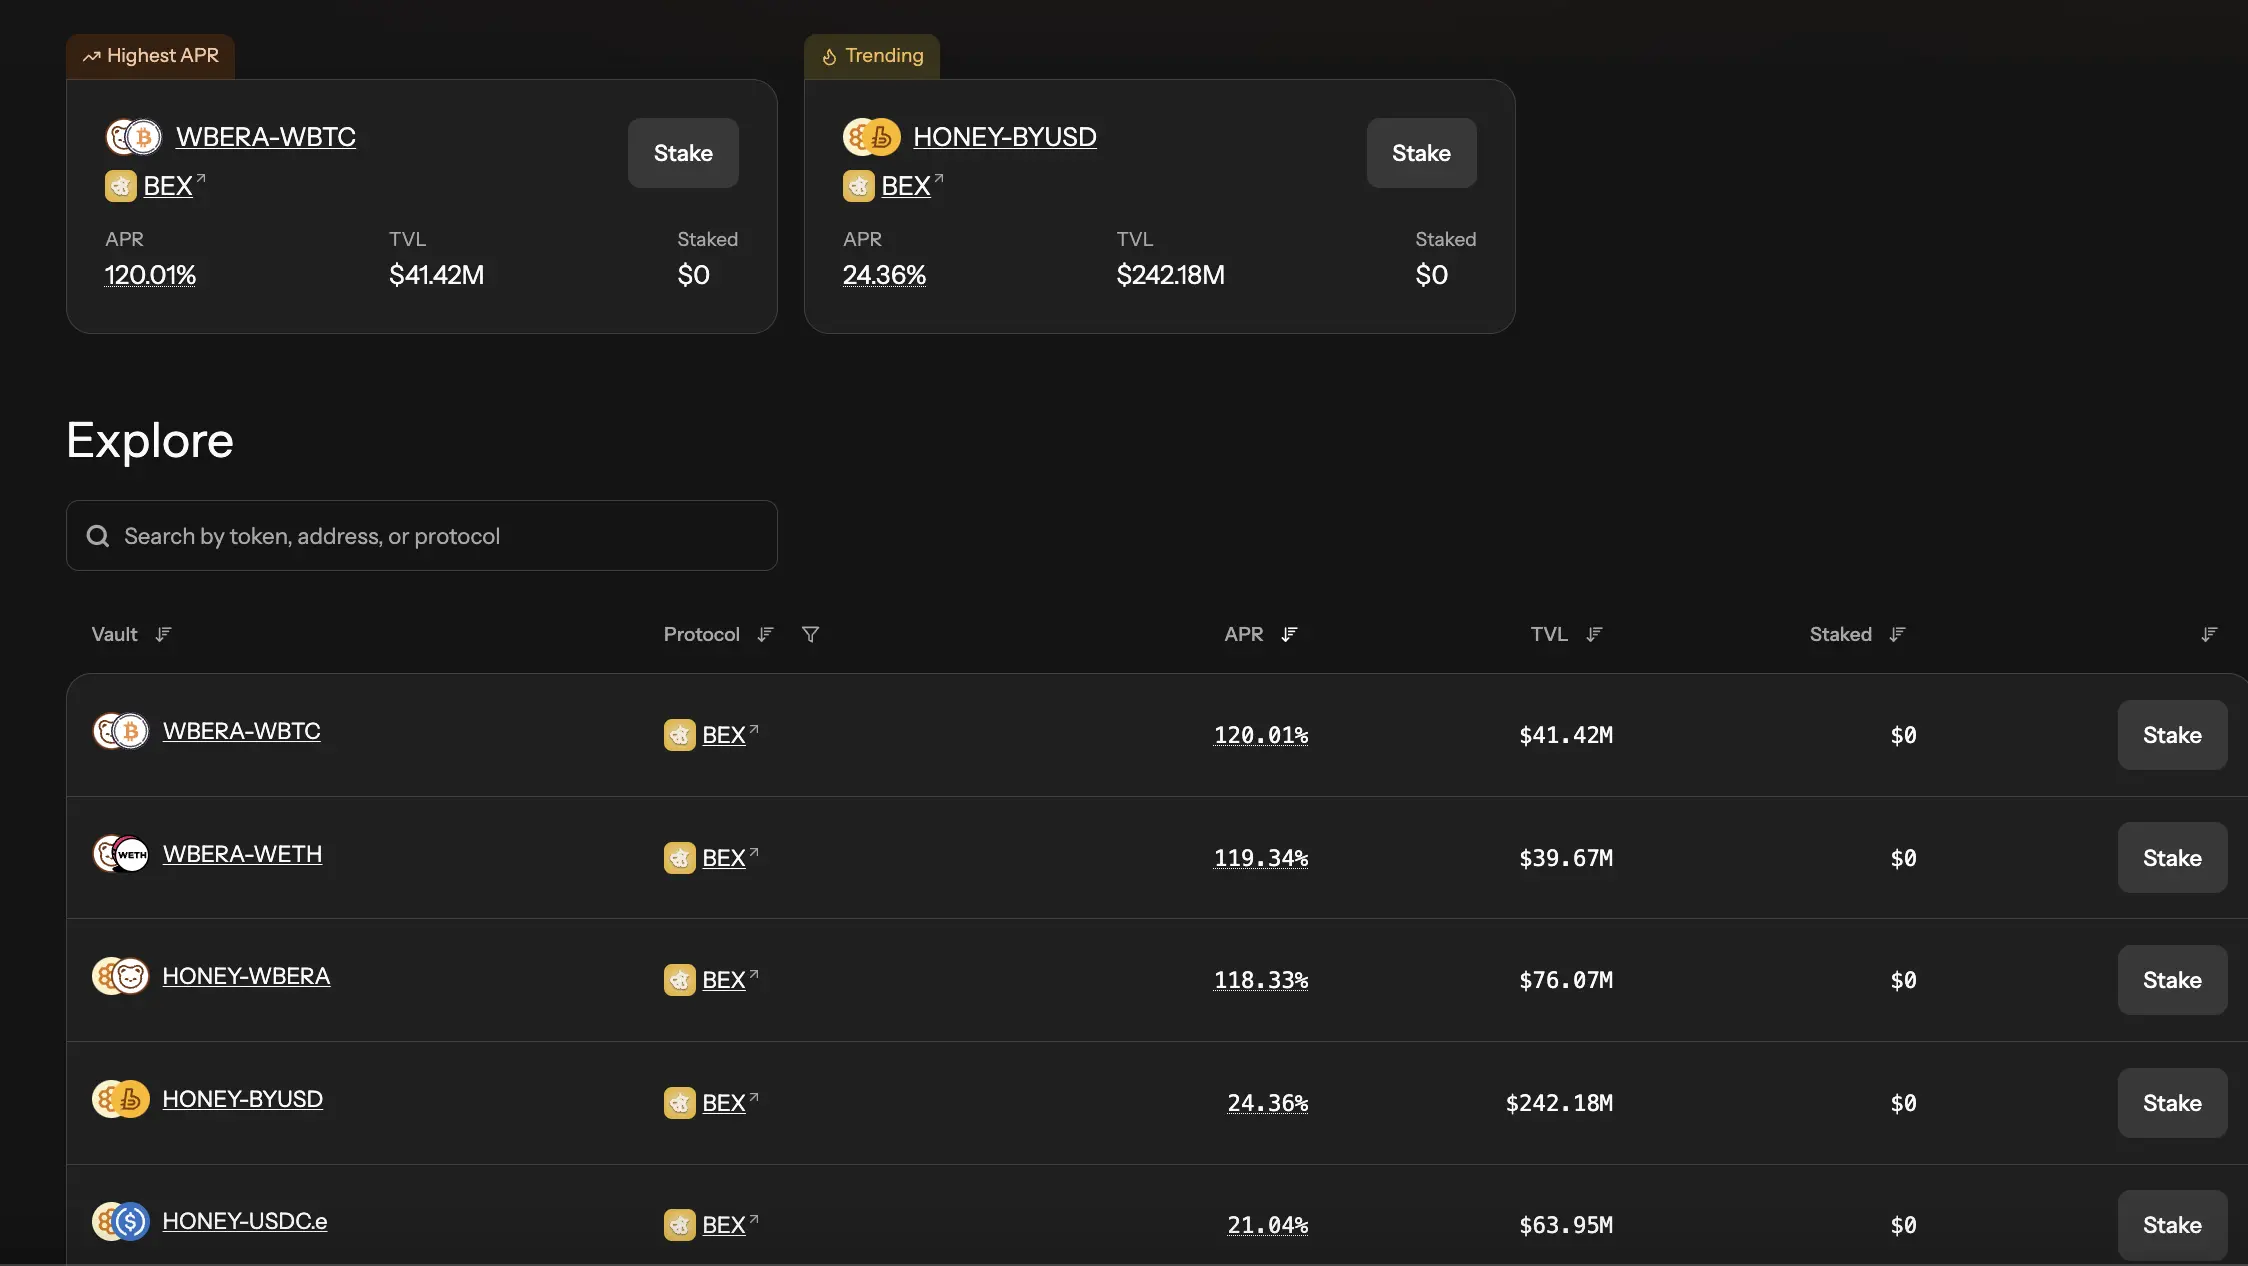Sort by APR using its sort icon
2248x1266 pixels.
(x=1290, y=634)
